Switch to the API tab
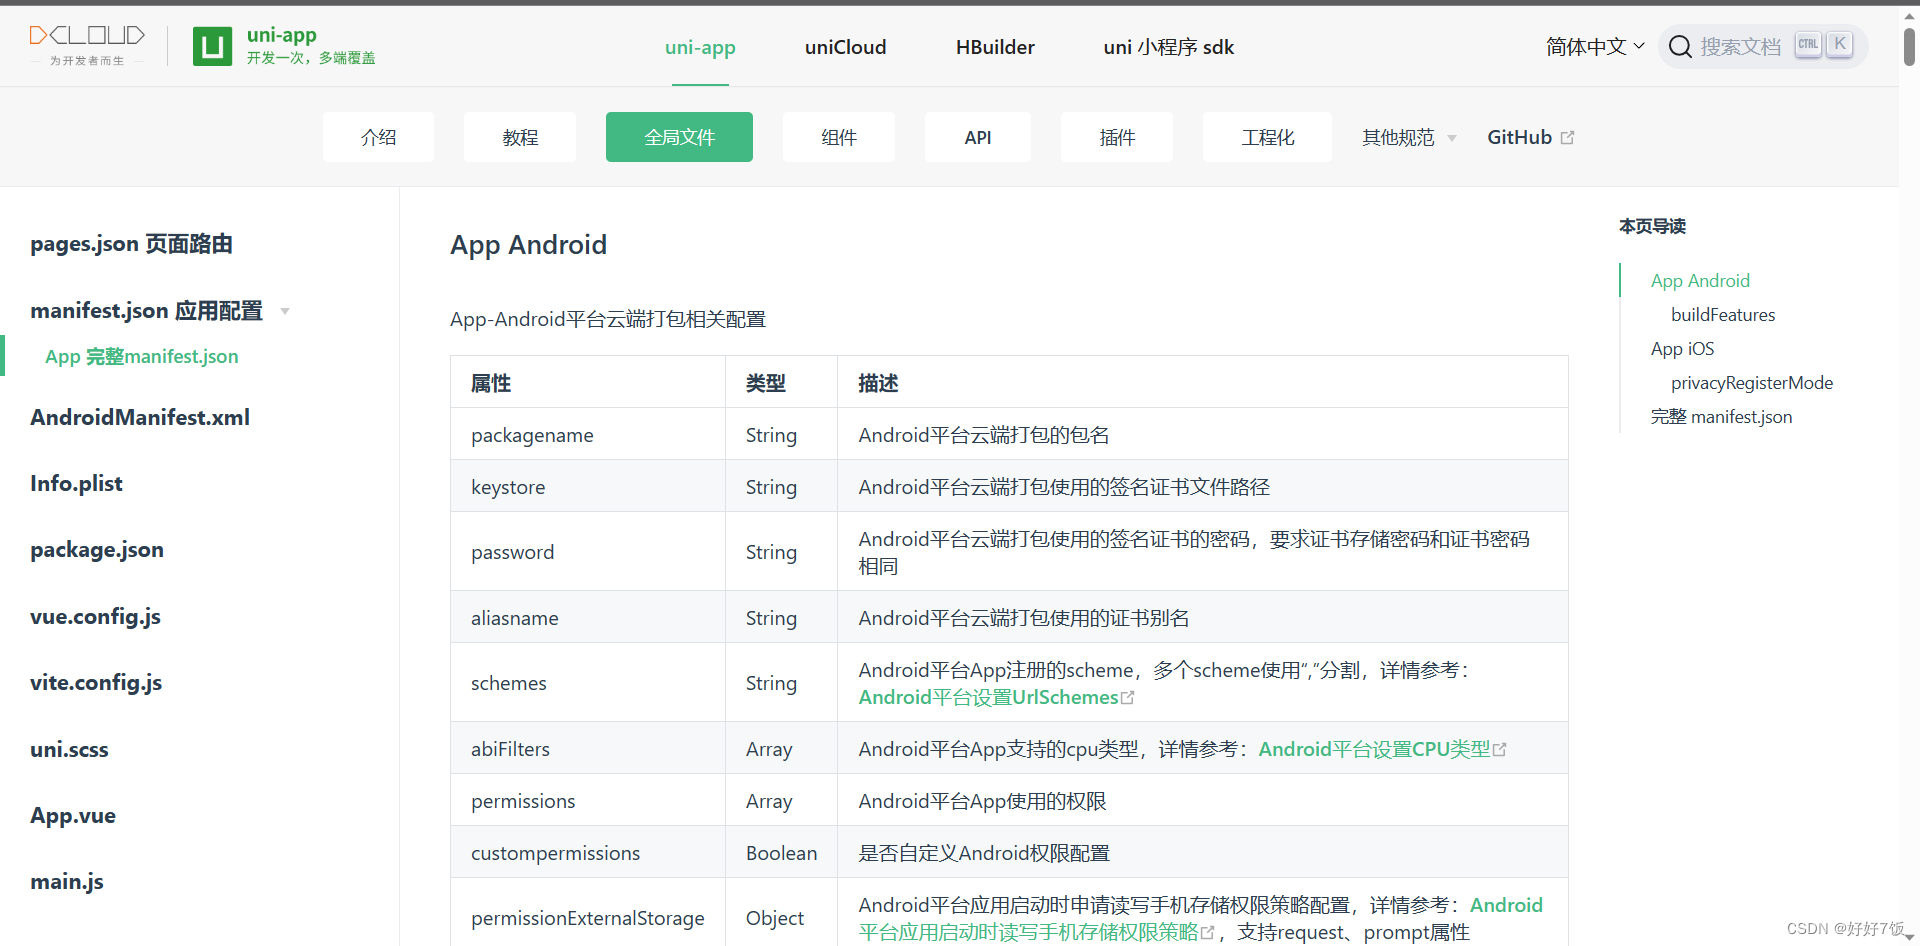 coord(977,137)
